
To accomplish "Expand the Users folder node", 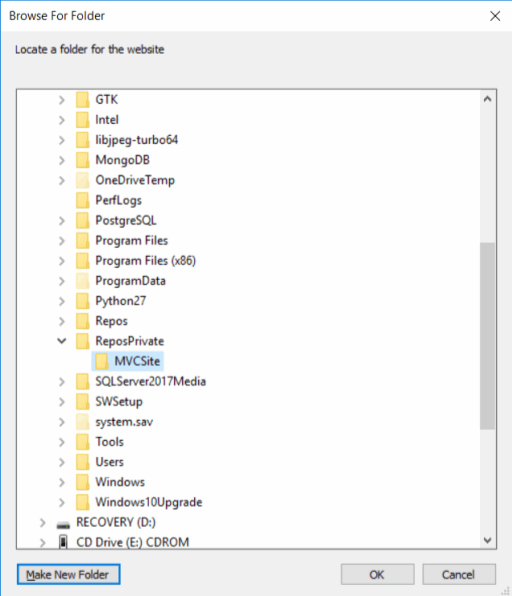I will pos(62,462).
